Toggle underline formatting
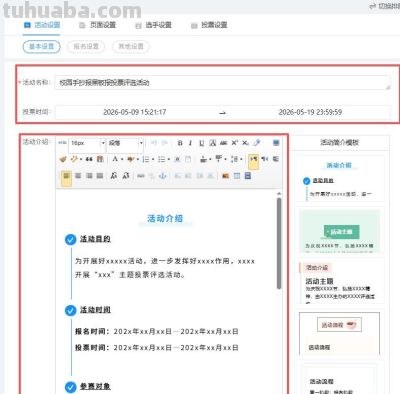 click(x=202, y=143)
